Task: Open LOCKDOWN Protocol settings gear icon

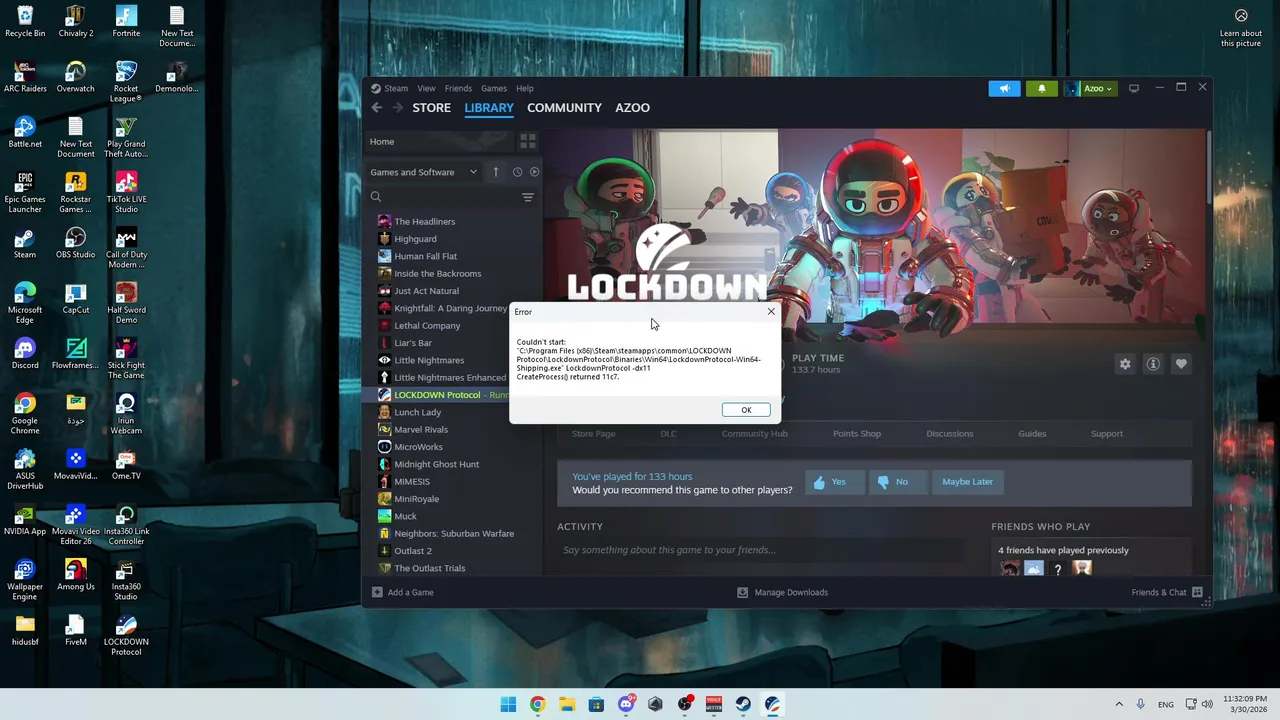Action: tap(1125, 364)
